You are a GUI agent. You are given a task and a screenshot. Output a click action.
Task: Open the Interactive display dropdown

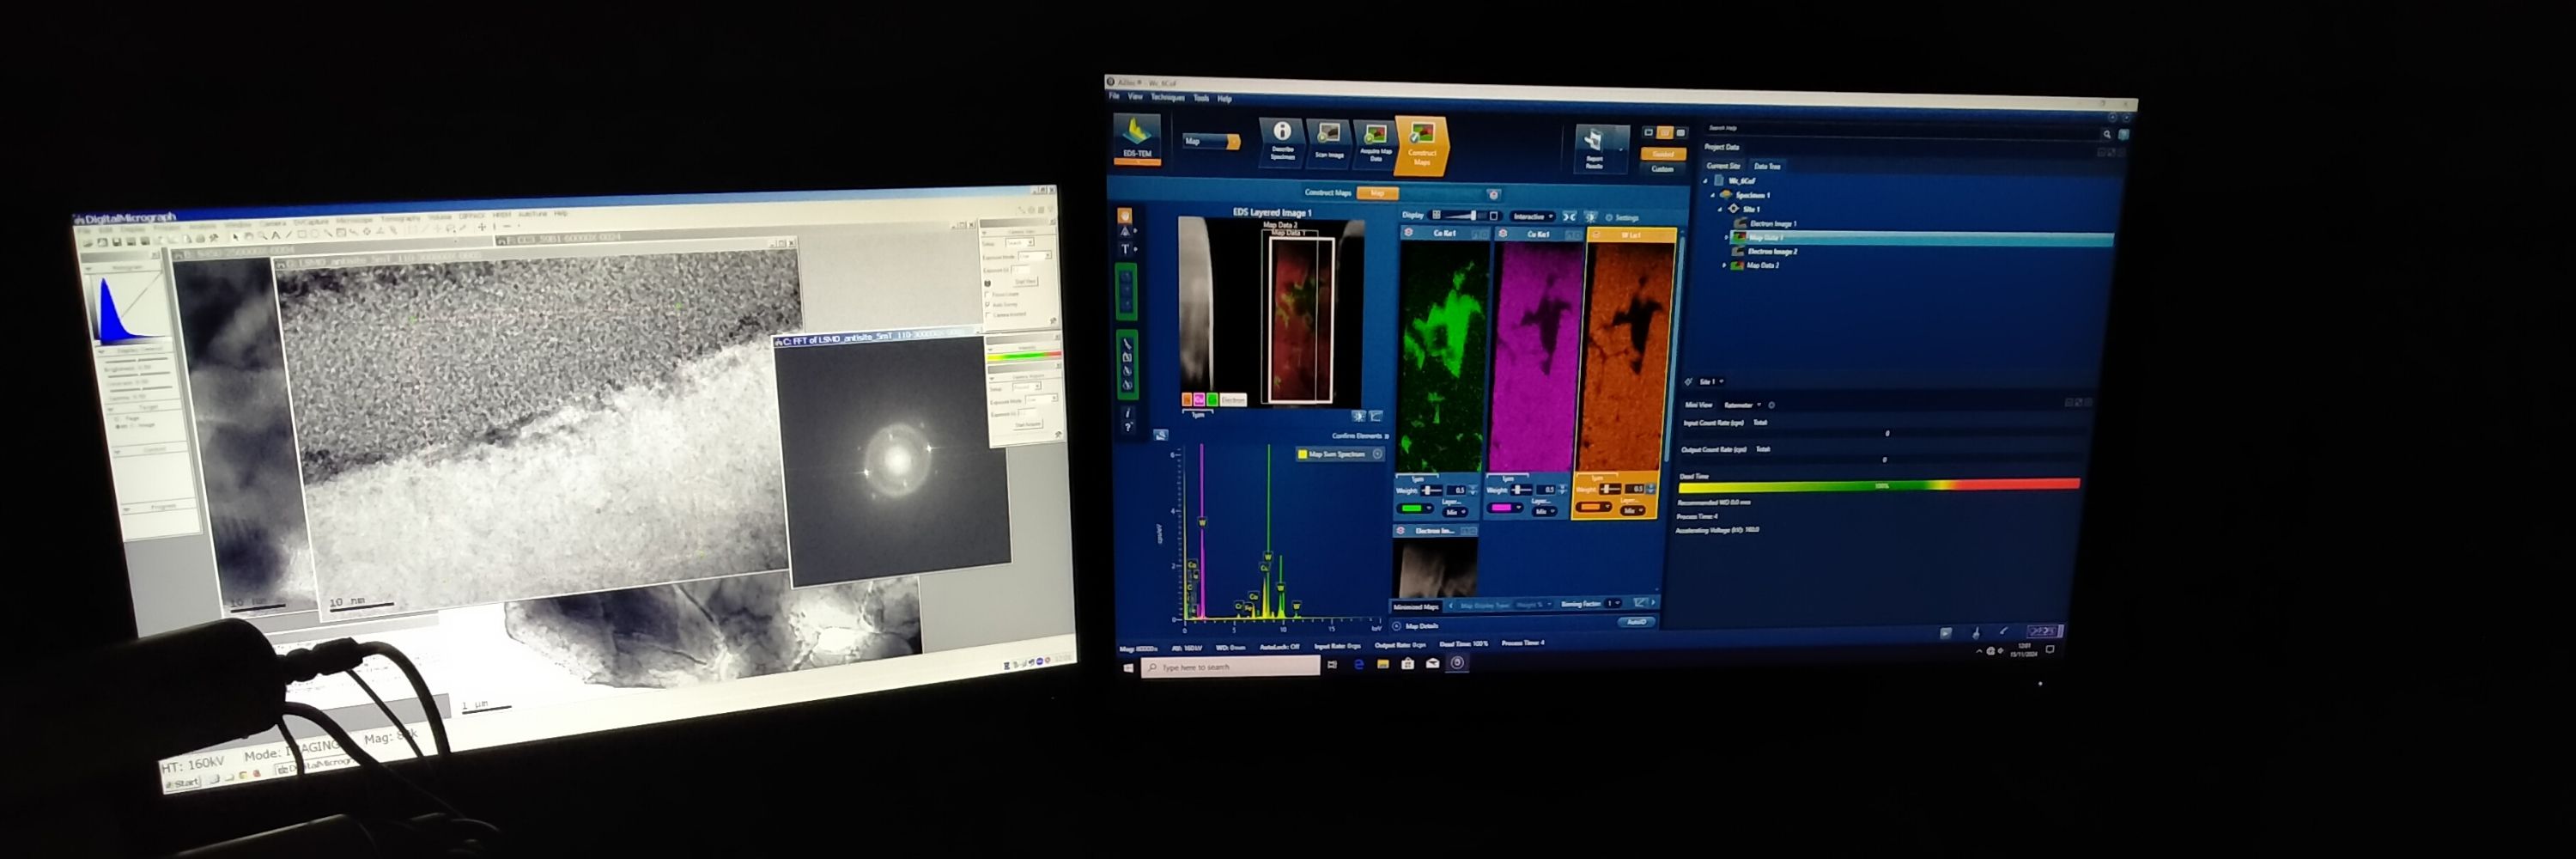point(1533,216)
